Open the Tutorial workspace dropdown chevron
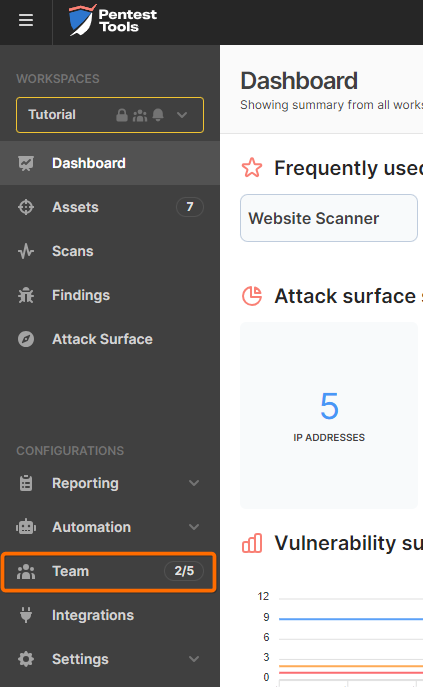The width and height of the screenshot is (423, 687). tap(182, 115)
